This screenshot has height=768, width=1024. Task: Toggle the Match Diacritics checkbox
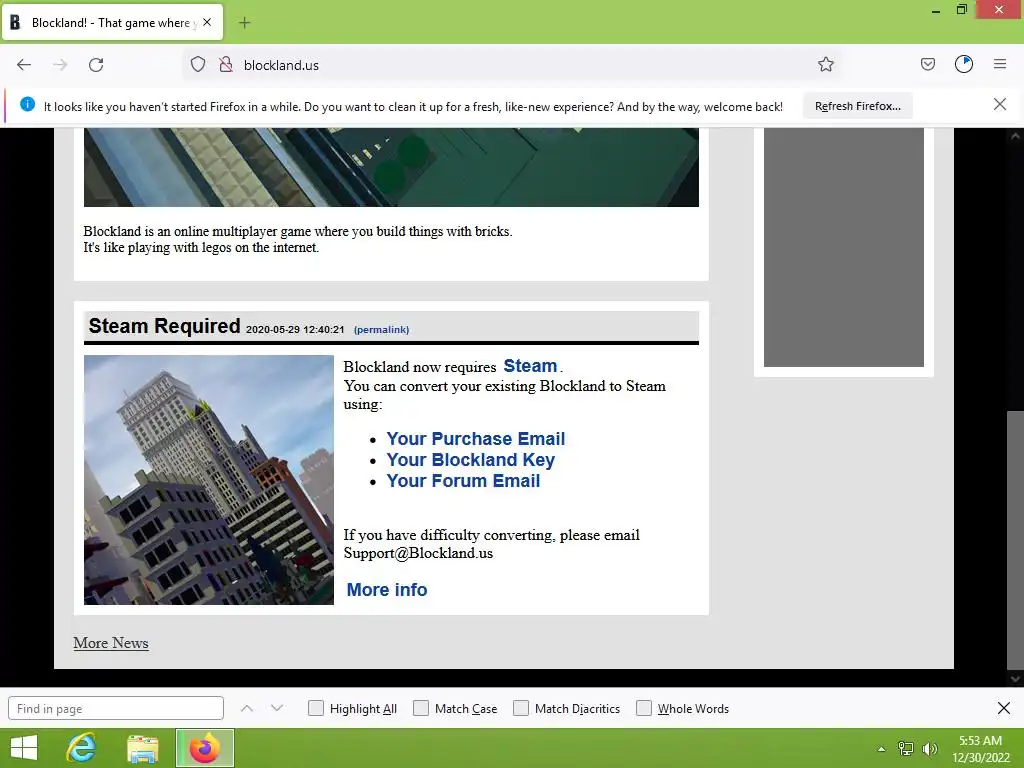[x=521, y=709]
